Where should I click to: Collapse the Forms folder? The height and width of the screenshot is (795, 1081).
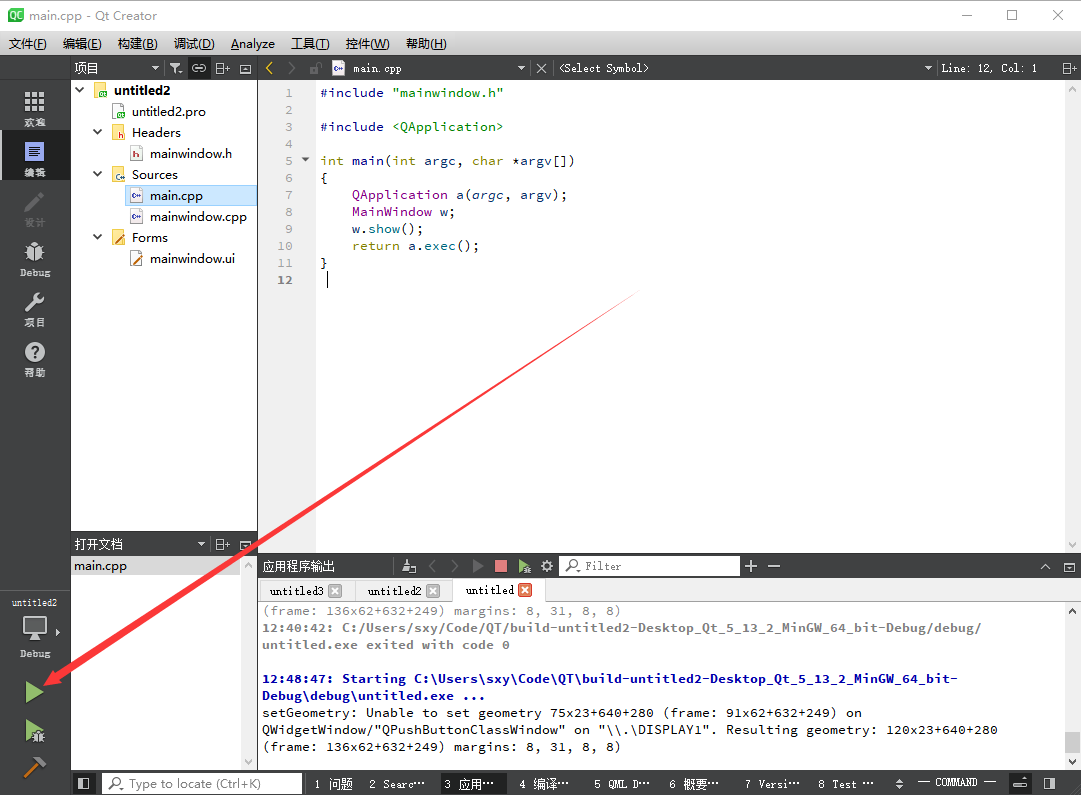pos(98,237)
